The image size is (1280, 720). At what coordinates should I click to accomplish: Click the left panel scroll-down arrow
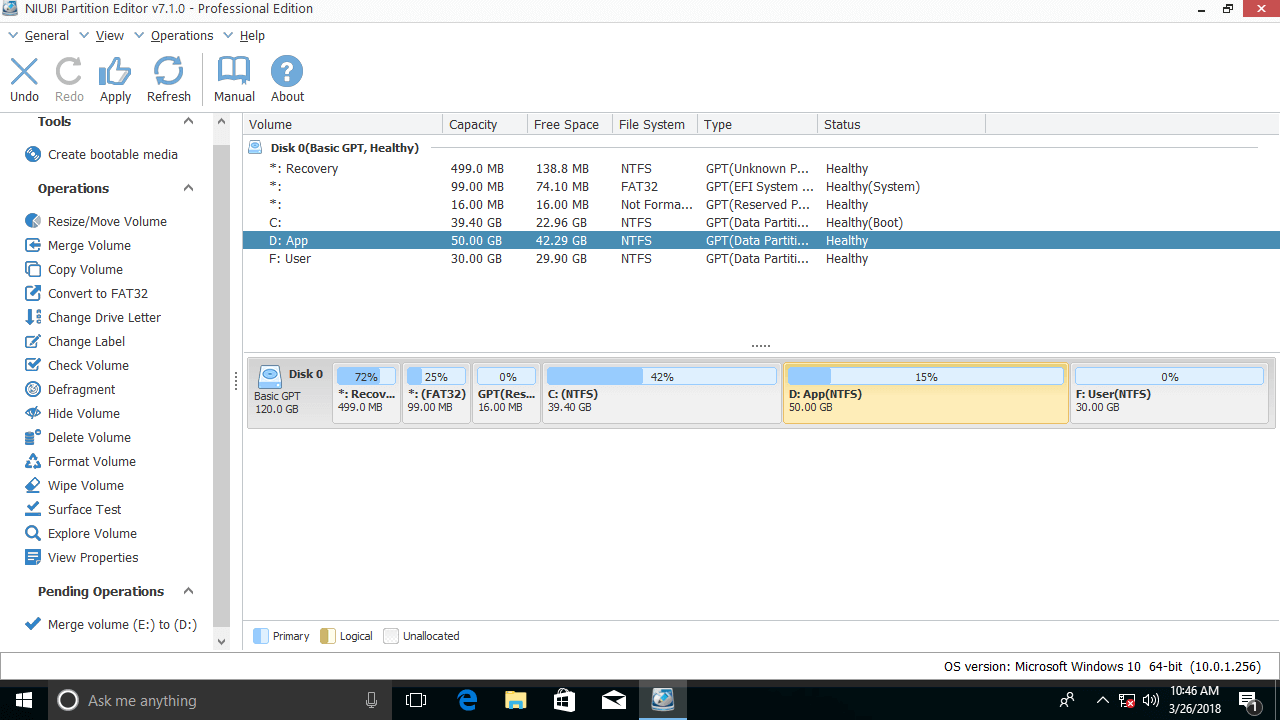222,642
